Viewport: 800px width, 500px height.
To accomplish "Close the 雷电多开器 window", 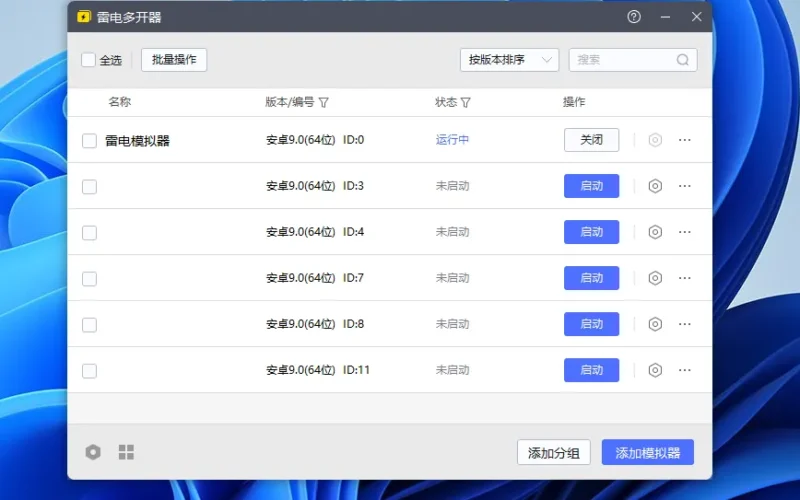I will pos(696,17).
